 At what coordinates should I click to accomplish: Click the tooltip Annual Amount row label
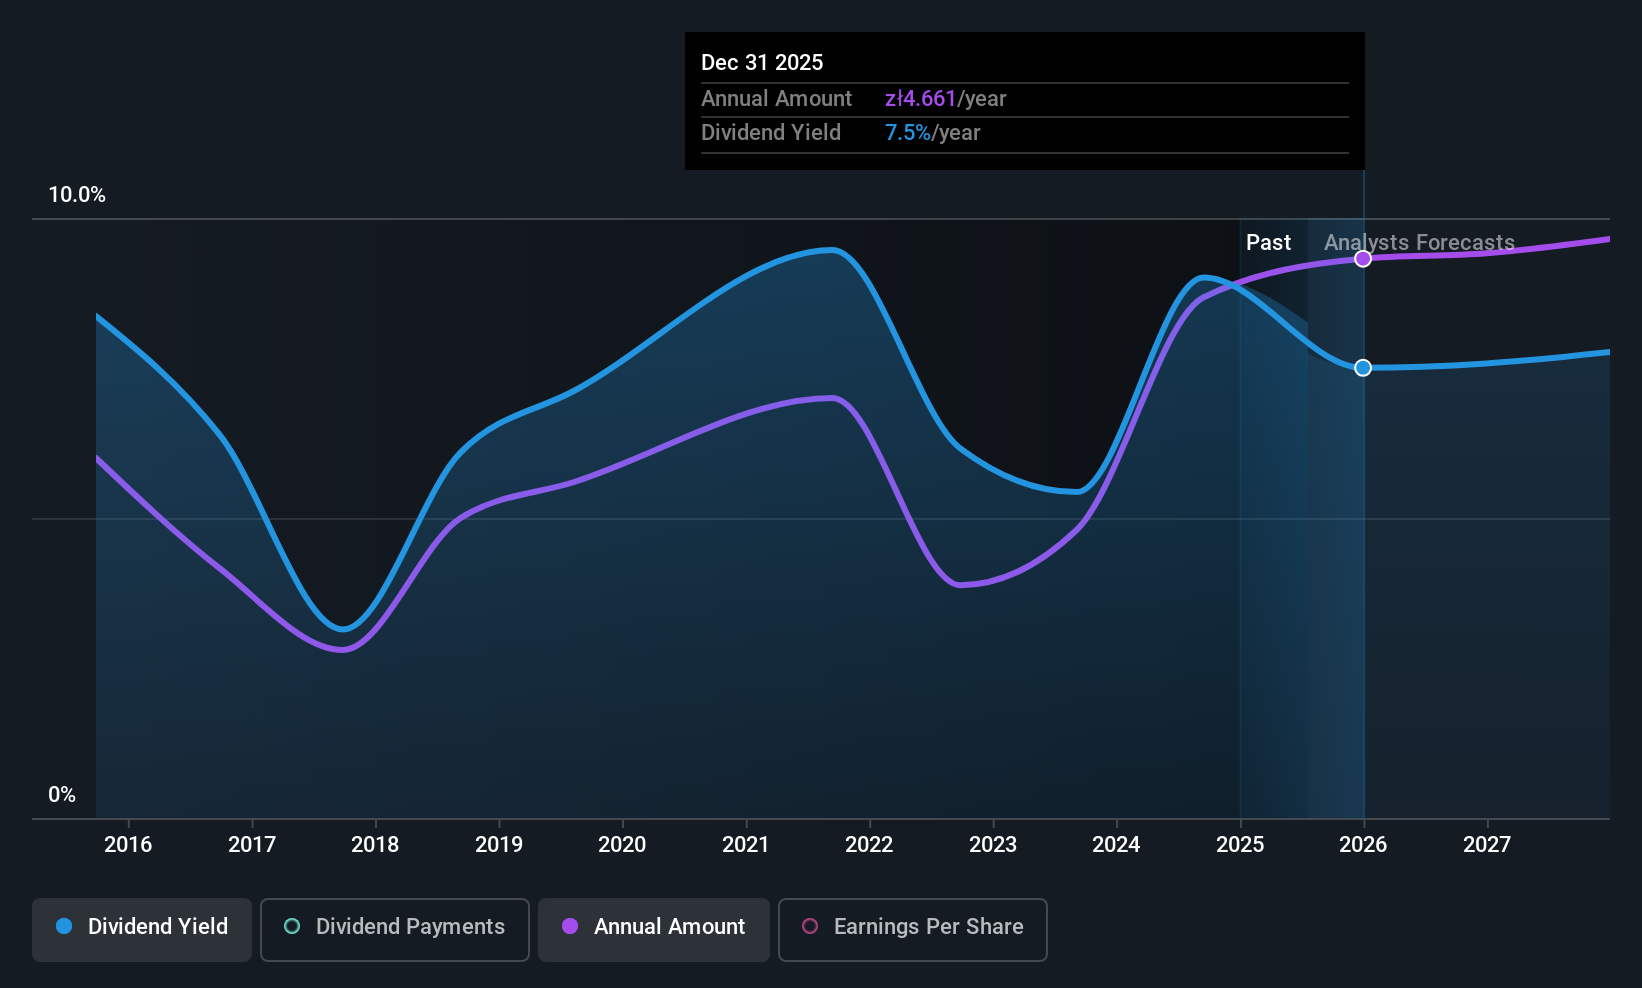(776, 99)
